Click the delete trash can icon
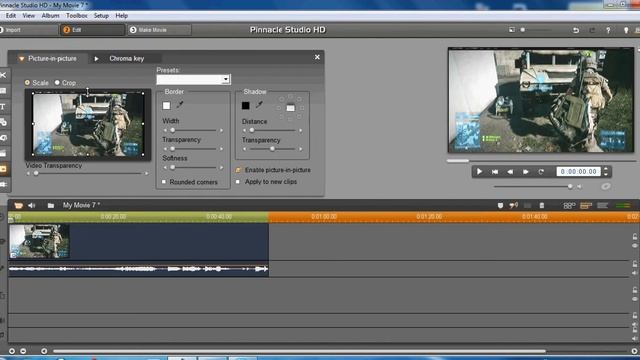This screenshot has width=640, height=360. pyautogui.click(x=542, y=205)
